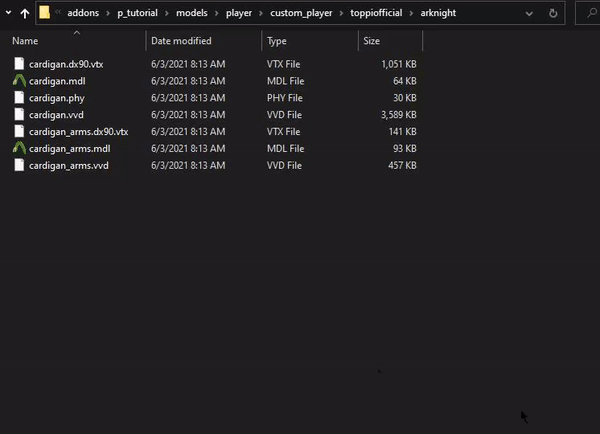Click the cardigan.vvd file icon

(x=19, y=115)
